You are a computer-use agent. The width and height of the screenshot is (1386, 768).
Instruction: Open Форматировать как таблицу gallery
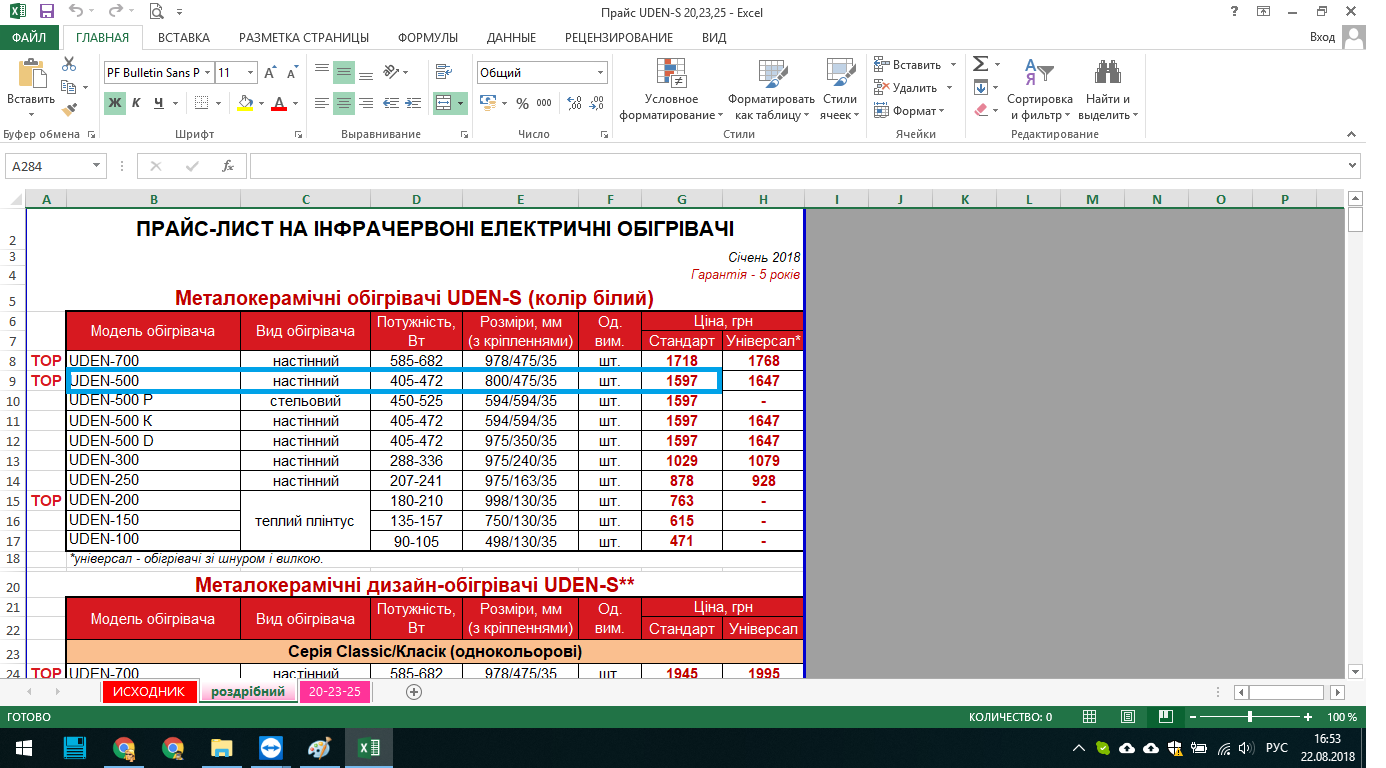pos(771,89)
